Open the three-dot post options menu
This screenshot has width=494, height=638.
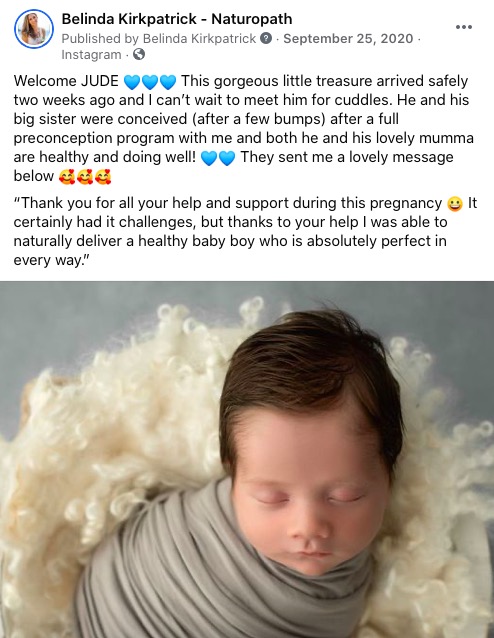point(463,27)
